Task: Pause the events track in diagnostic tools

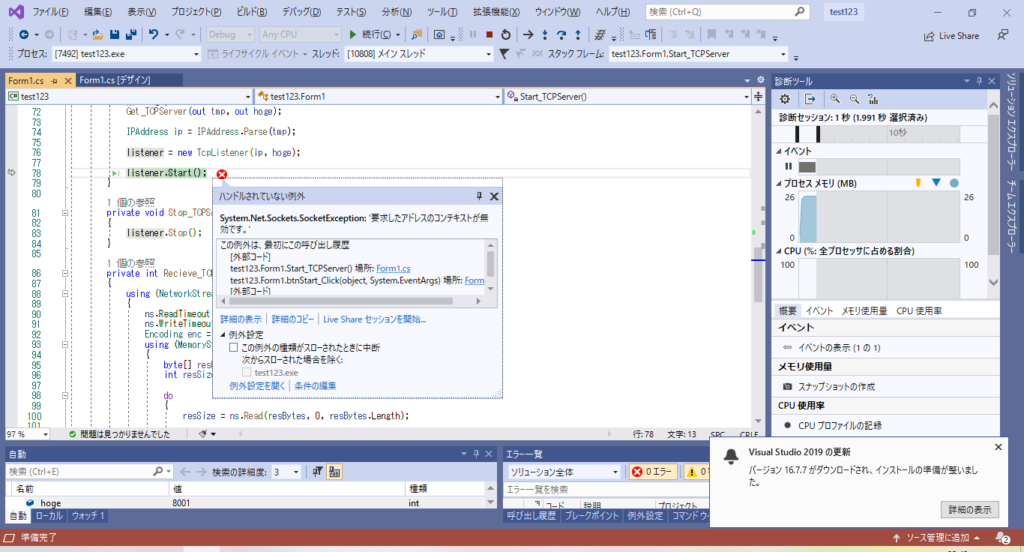Action: [788, 167]
